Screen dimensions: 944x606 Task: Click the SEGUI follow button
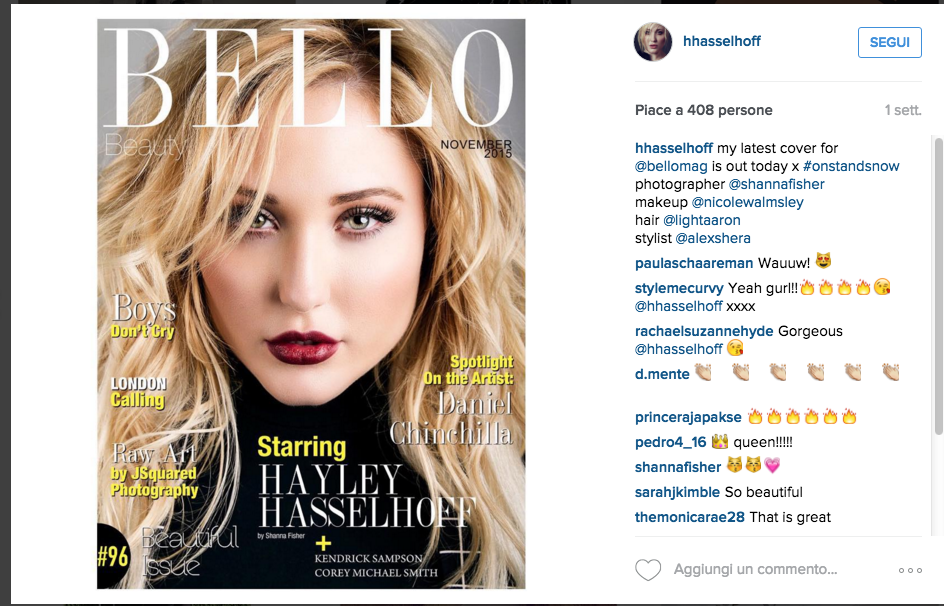[889, 42]
